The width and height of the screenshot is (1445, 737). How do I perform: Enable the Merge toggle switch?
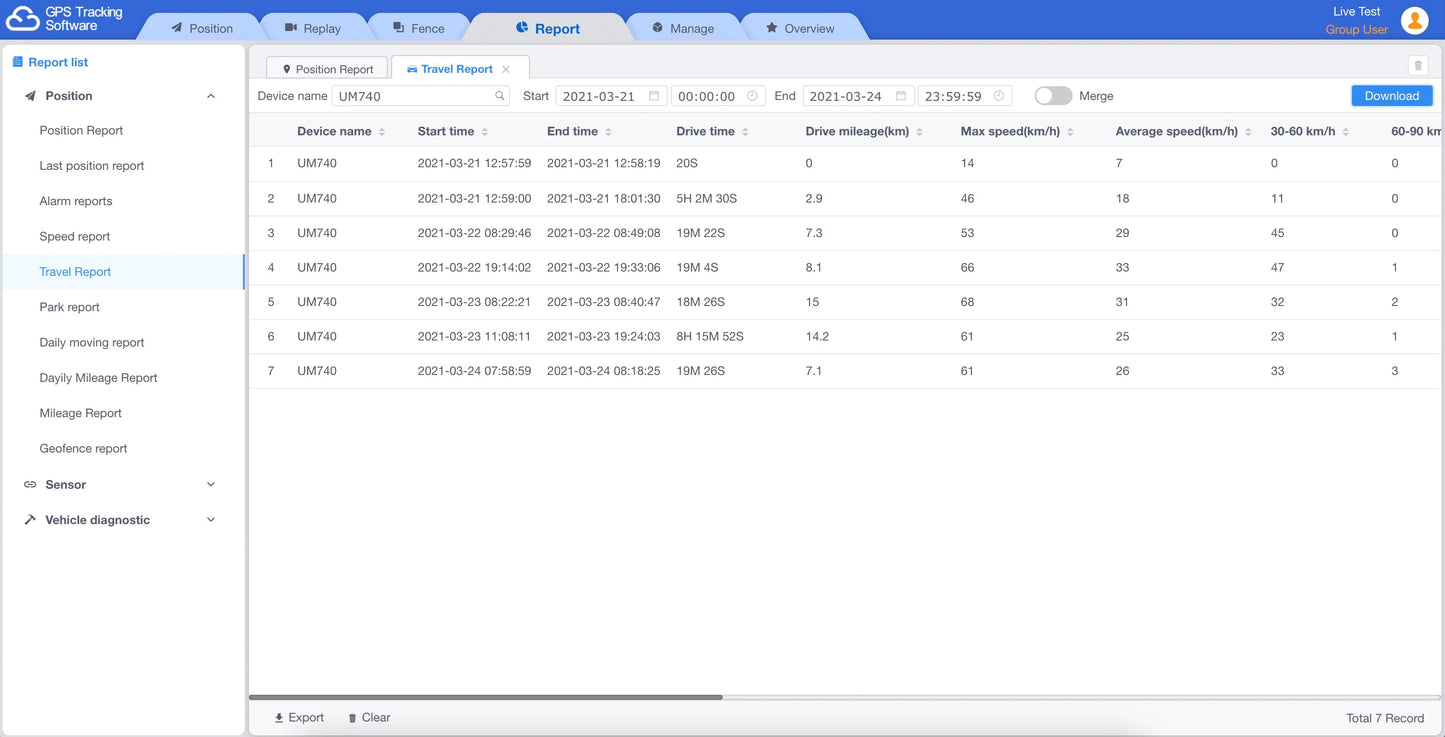pos(1053,95)
